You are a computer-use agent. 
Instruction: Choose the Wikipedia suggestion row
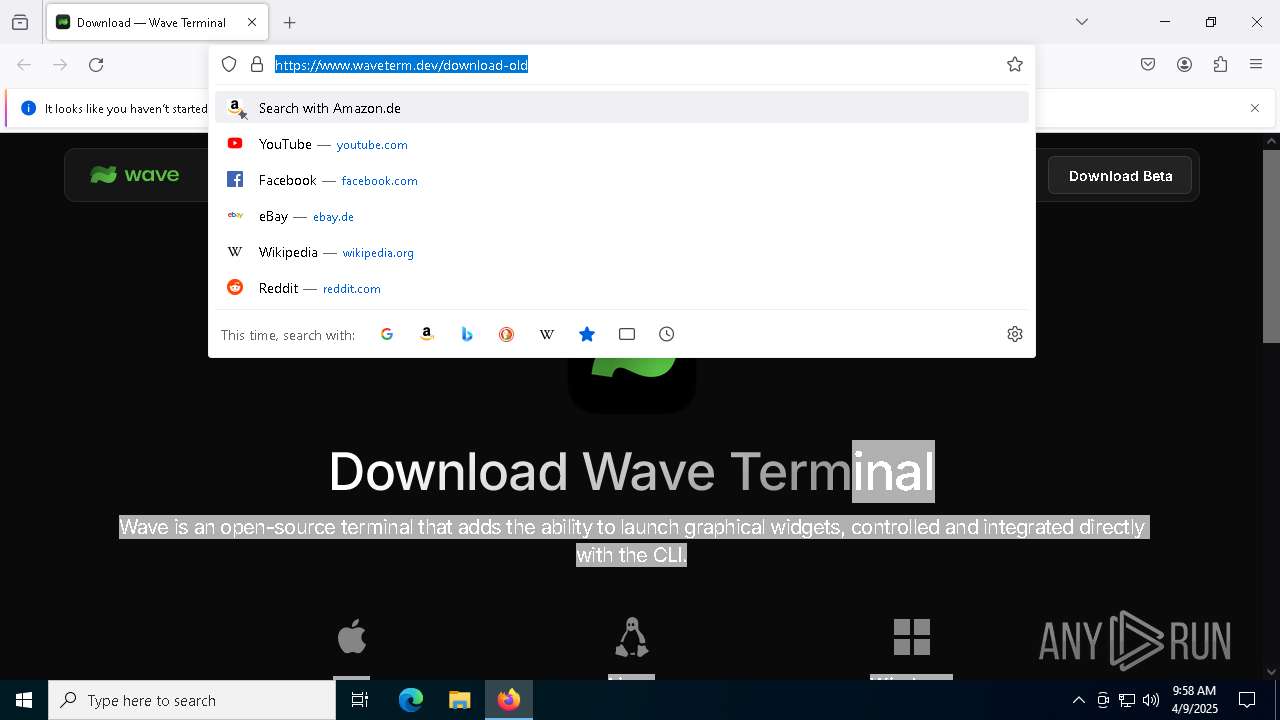point(622,252)
